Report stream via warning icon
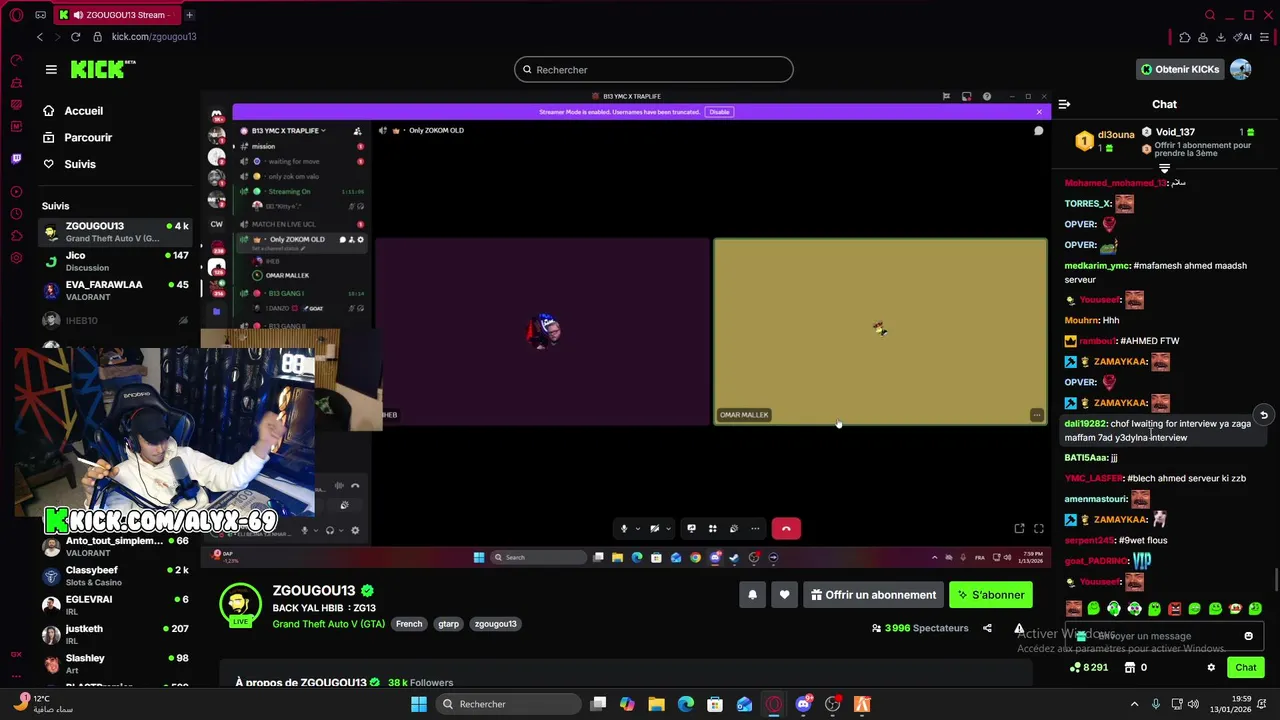 (x=1019, y=628)
